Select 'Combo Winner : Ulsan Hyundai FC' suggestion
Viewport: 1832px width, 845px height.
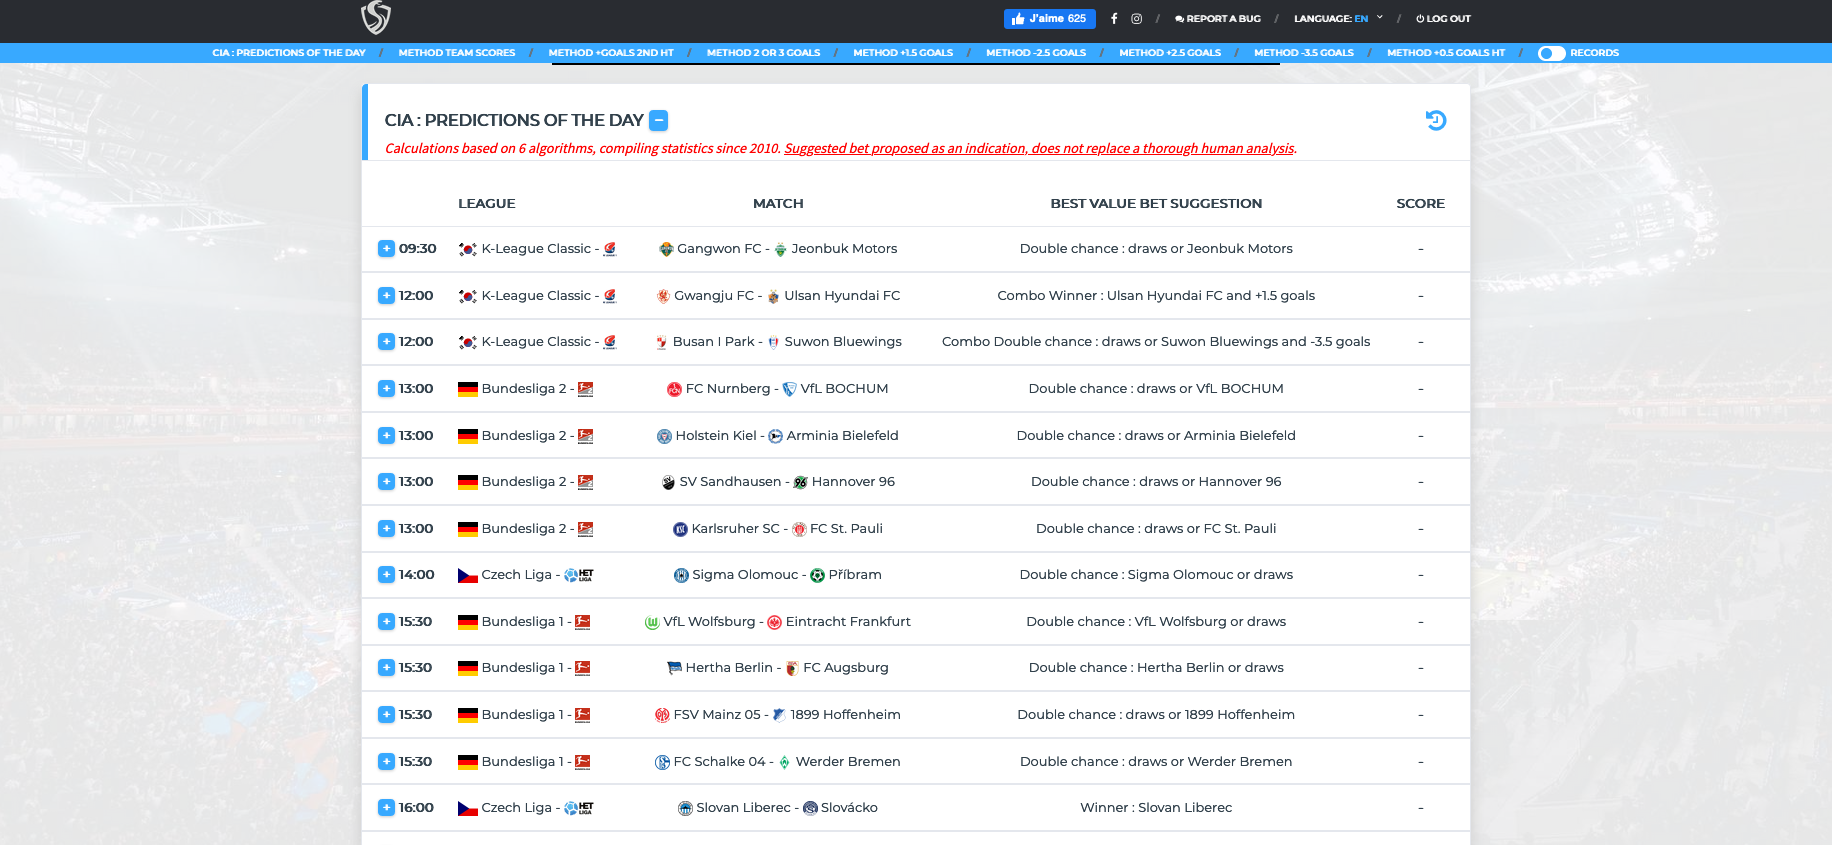1156,296
